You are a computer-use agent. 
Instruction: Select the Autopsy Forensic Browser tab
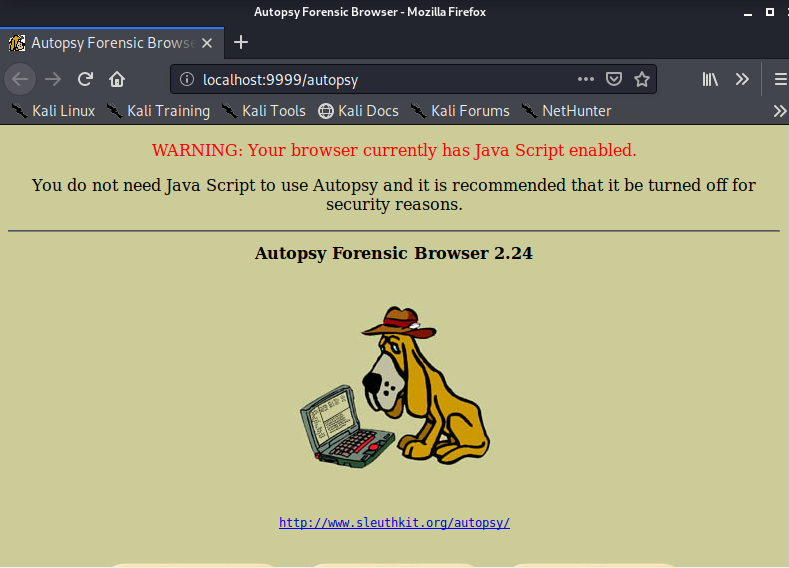(112, 43)
